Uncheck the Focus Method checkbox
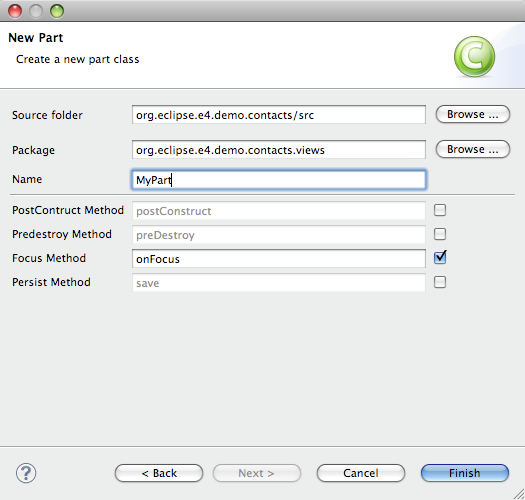The height and width of the screenshot is (500, 525). click(x=440, y=258)
